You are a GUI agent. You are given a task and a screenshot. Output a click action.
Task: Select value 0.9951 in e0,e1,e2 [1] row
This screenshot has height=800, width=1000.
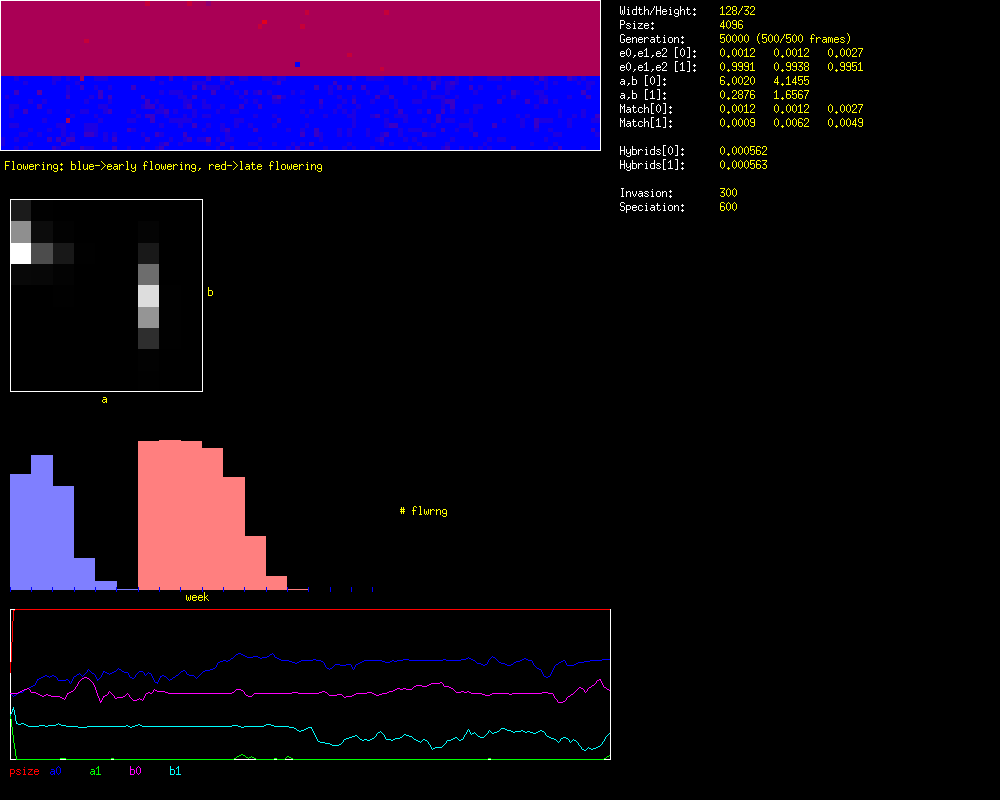(845, 68)
